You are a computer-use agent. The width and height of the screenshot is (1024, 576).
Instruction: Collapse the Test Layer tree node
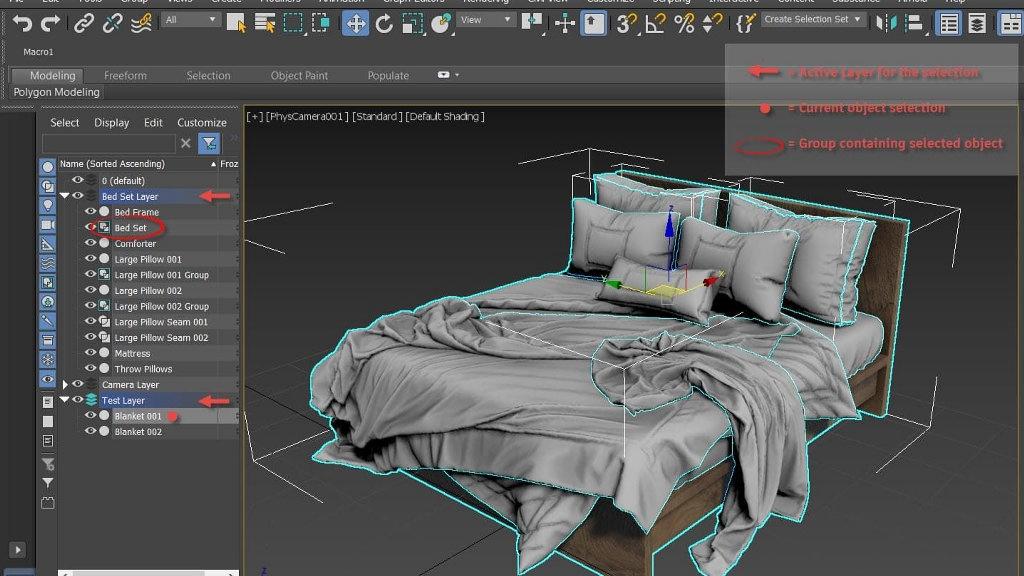coord(63,400)
